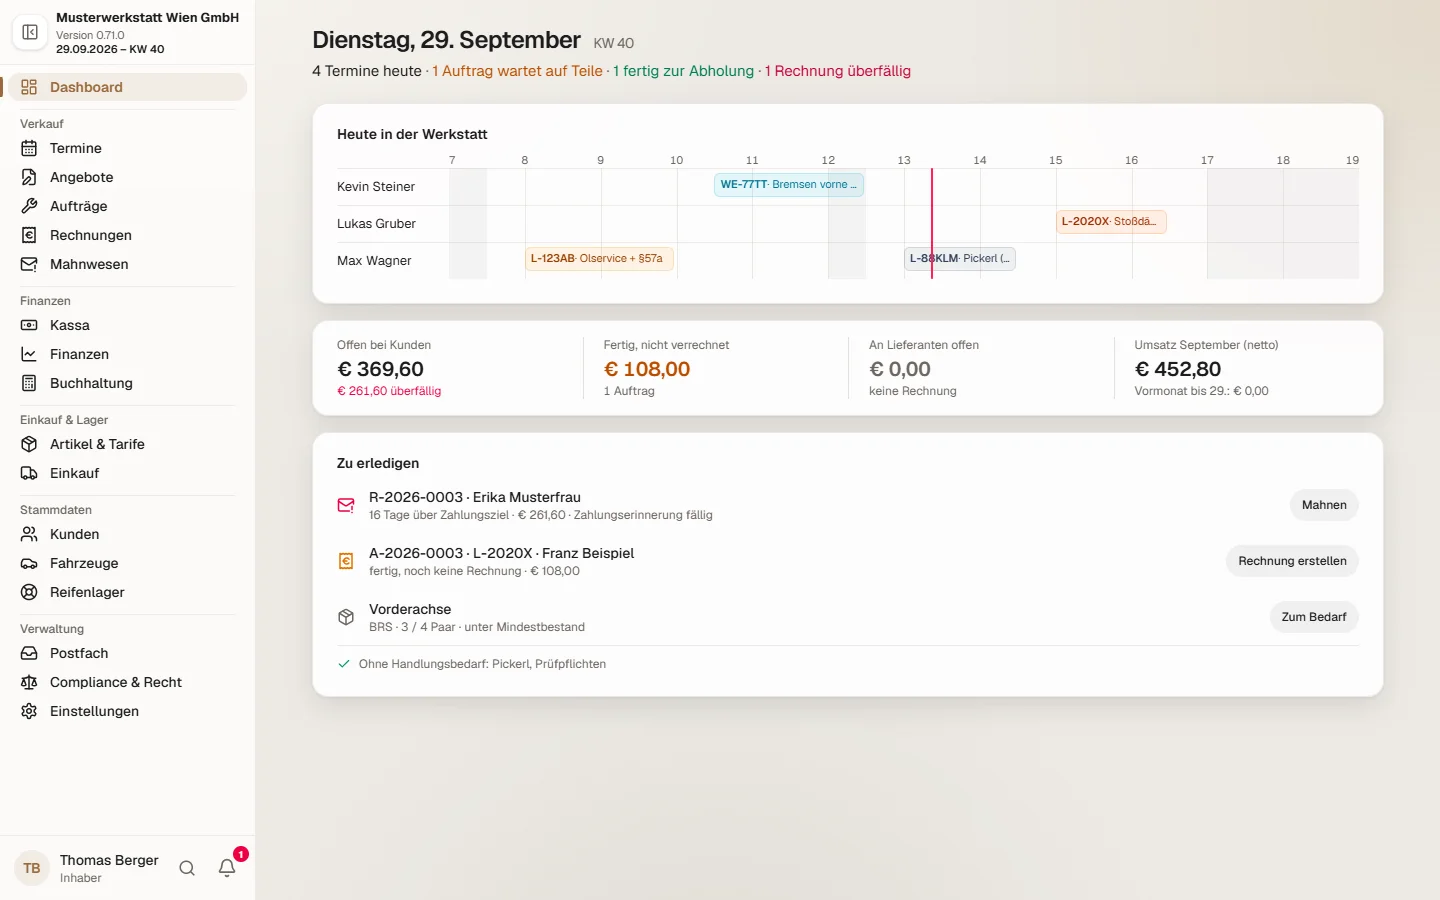Click the Angebote document icon
This screenshot has width=1440, height=900.
click(x=29, y=177)
